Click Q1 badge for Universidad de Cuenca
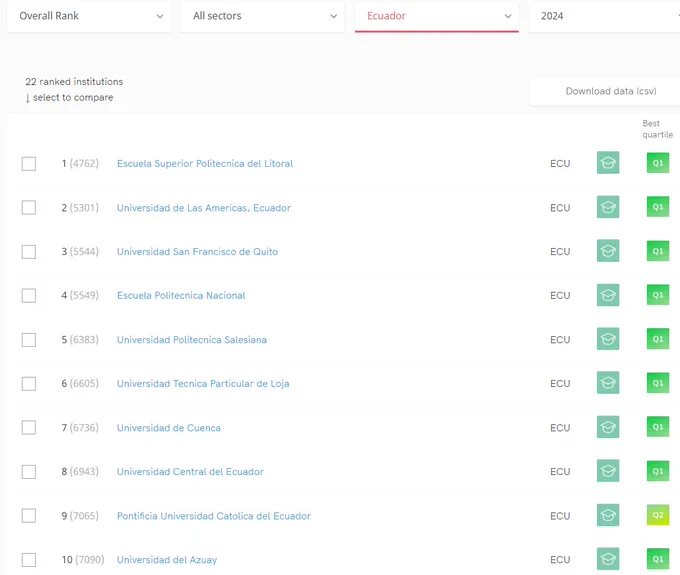This screenshot has height=575, width=680. [x=658, y=427]
